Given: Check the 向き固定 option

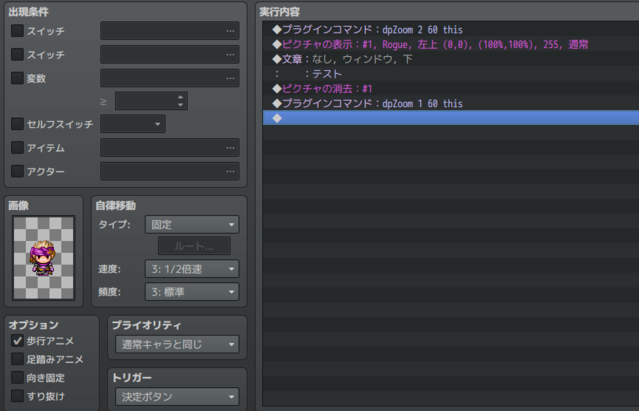Looking at the screenshot, I should click(x=17, y=378).
